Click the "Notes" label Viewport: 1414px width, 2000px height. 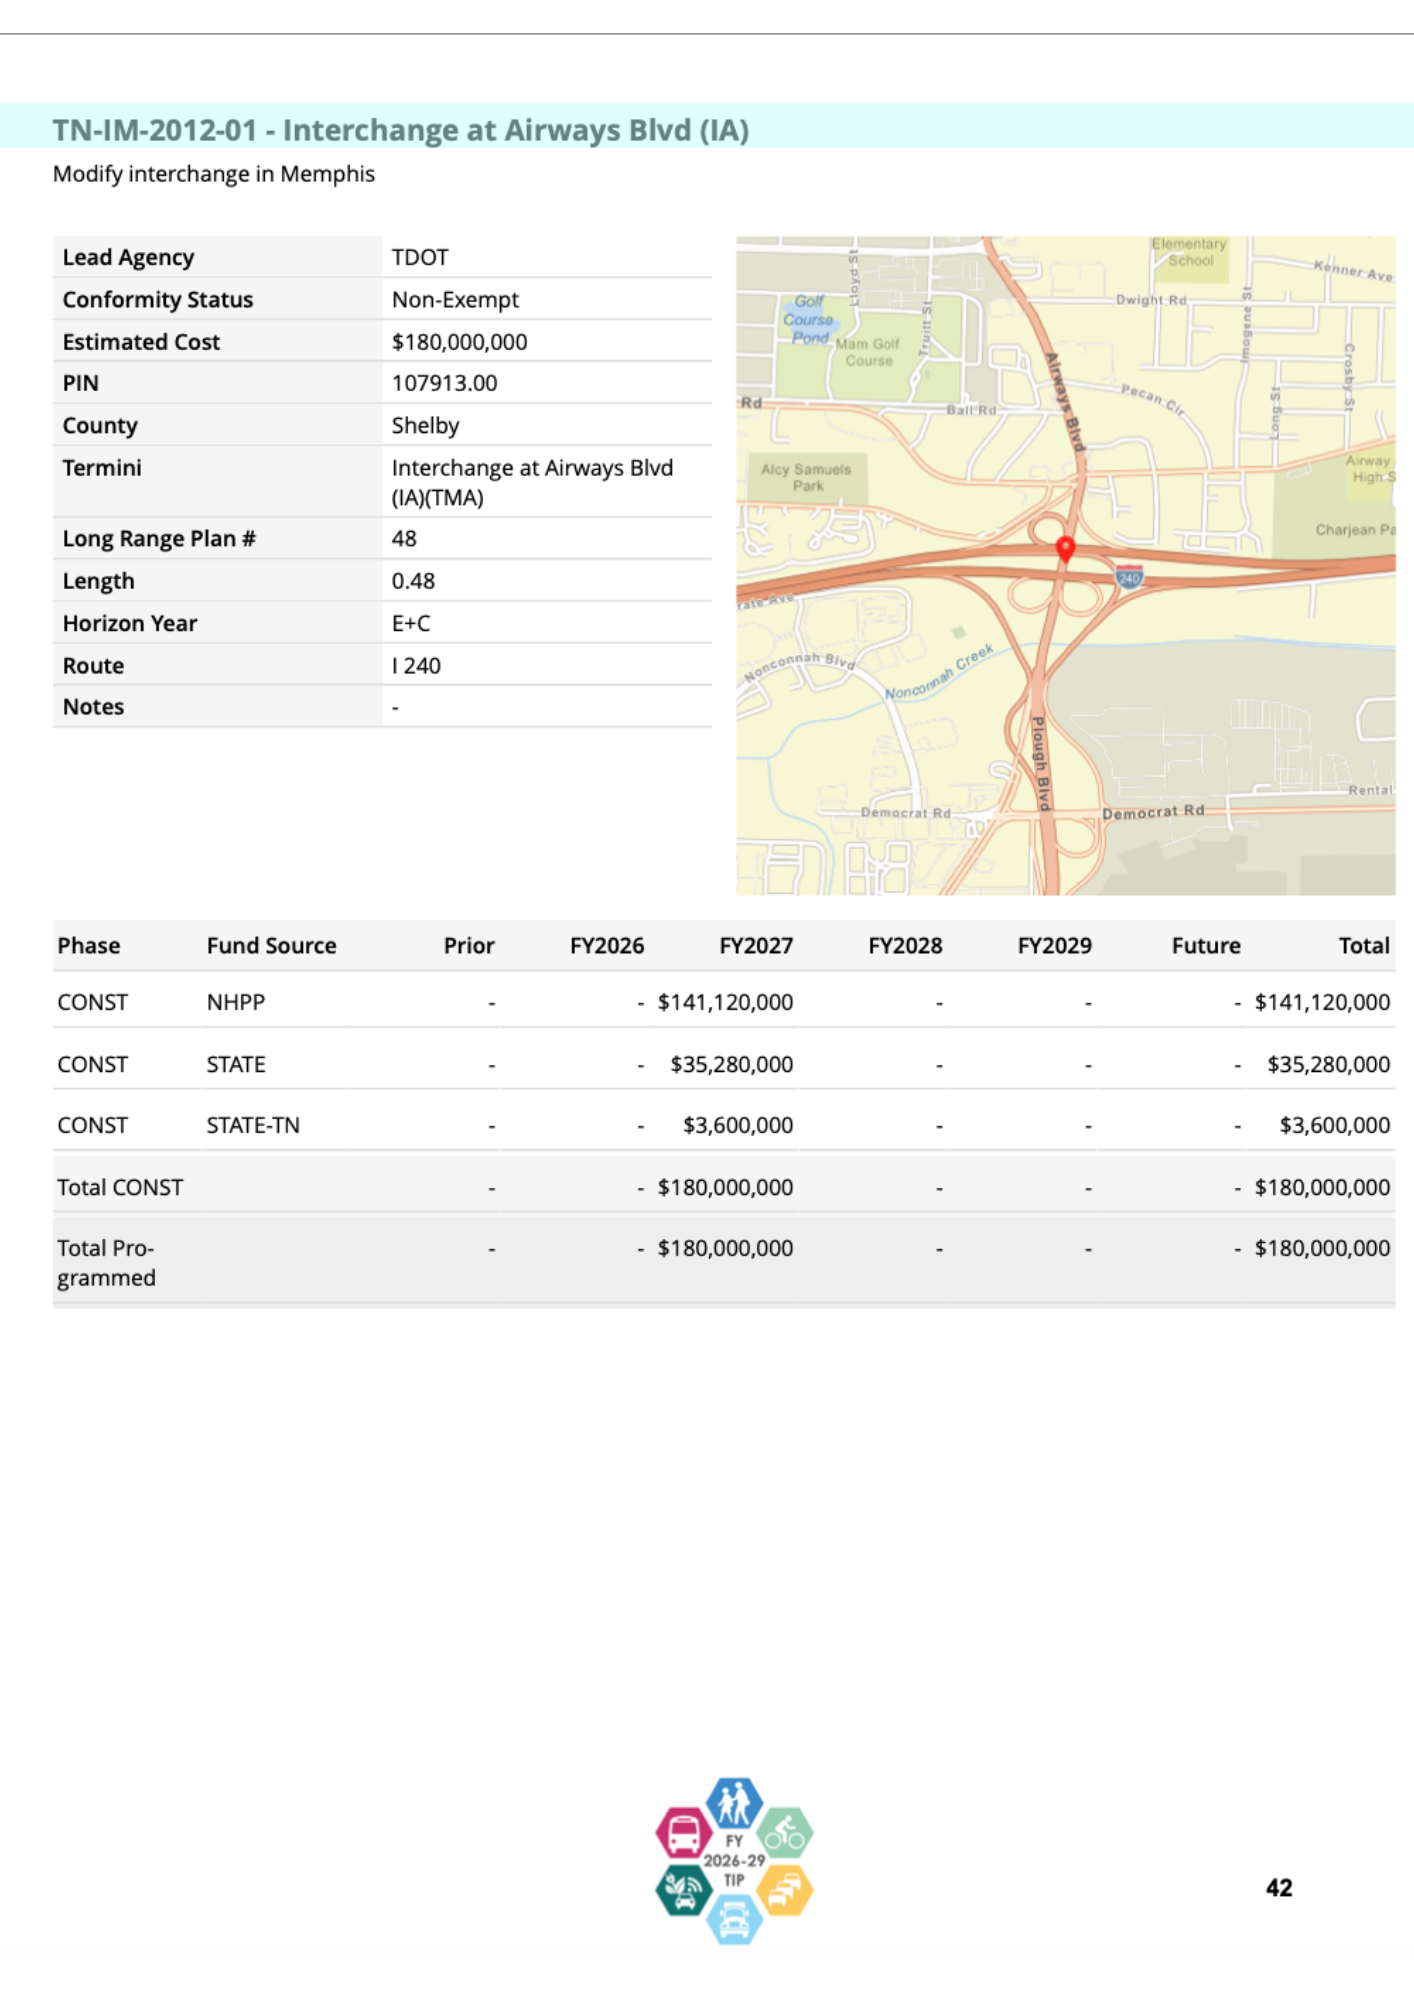(x=93, y=707)
